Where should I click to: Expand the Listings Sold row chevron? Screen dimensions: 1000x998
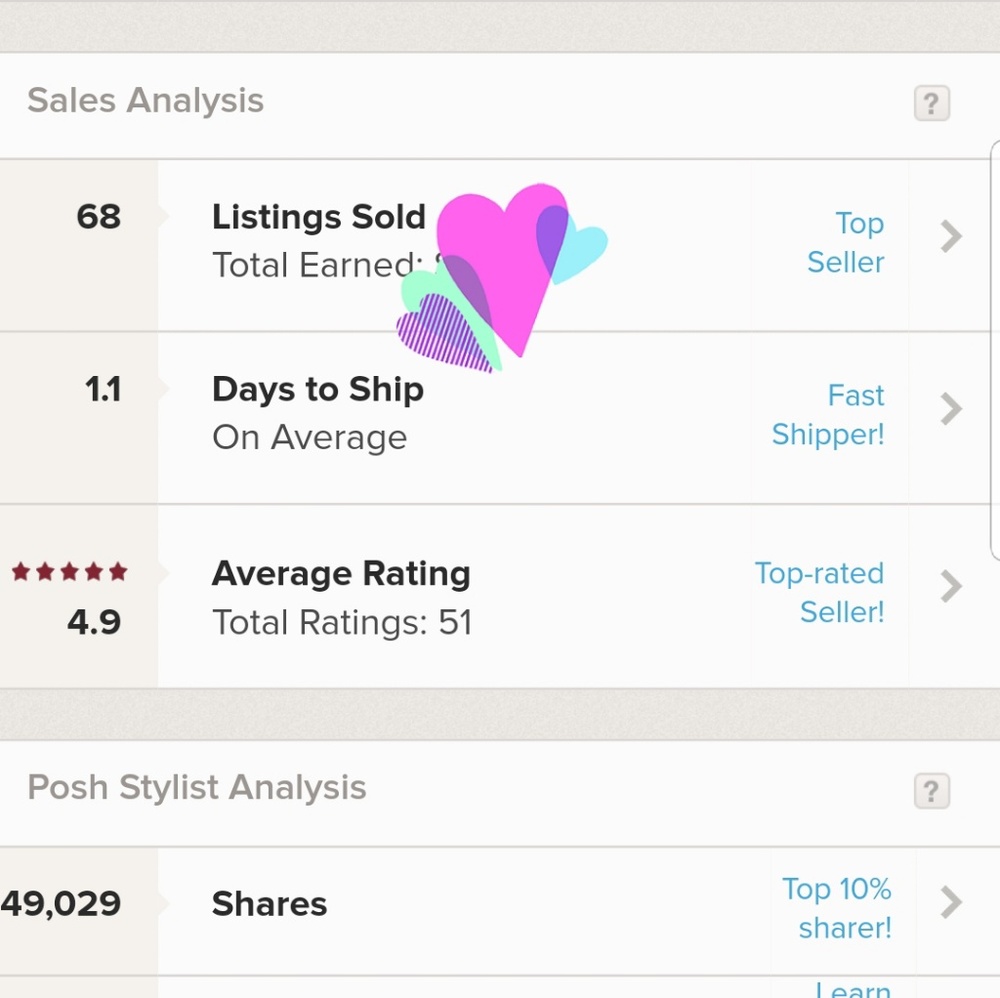(x=951, y=237)
